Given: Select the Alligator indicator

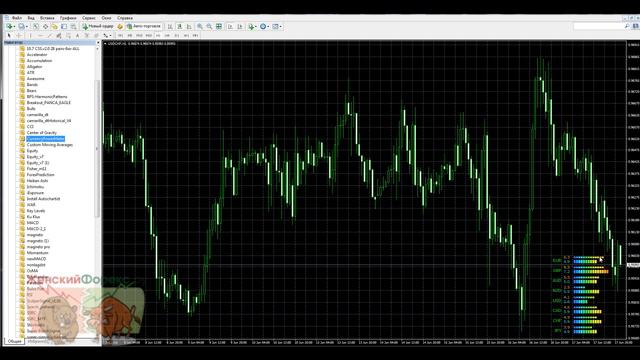Looking at the screenshot, I should point(34,67).
